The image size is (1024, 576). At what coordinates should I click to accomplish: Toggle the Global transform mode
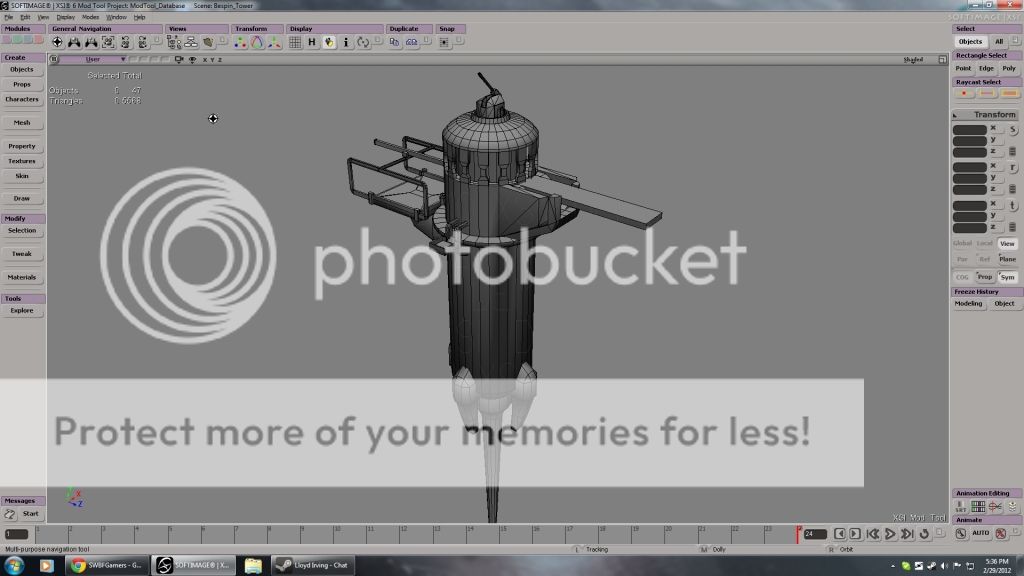tap(963, 244)
